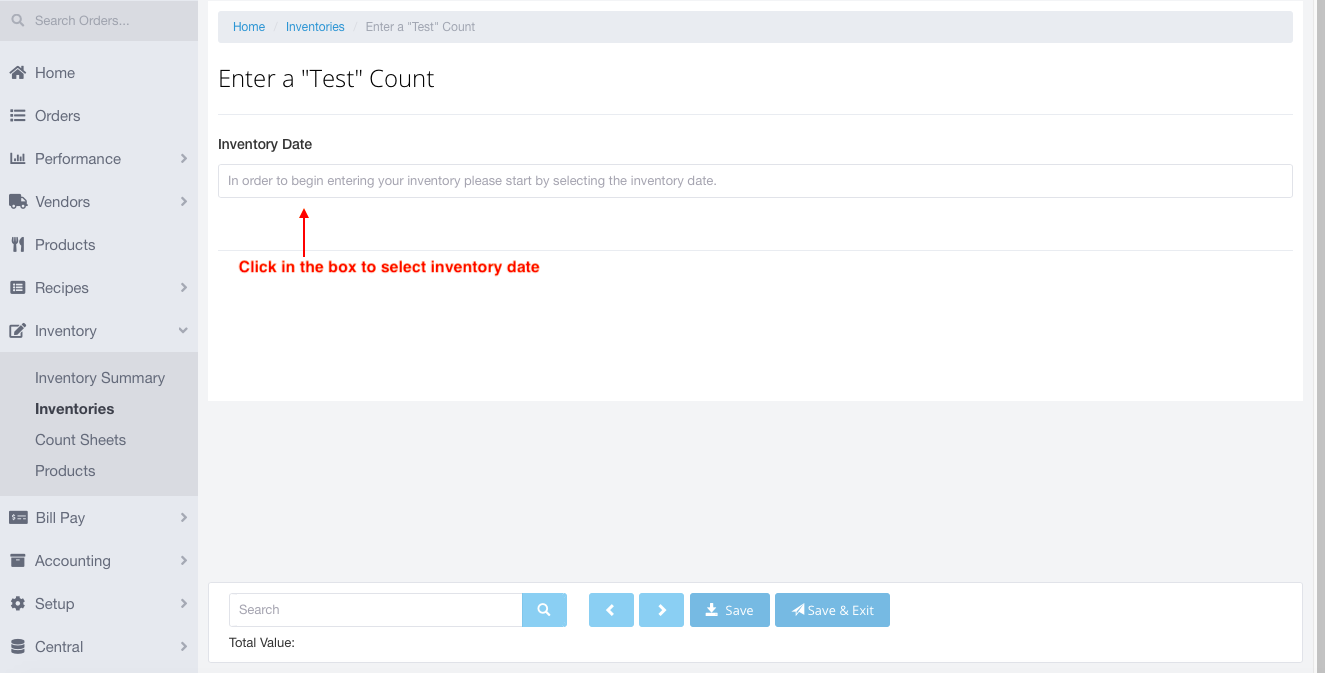The image size is (1325, 673).
Task: Go to previous item with left arrow button
Action: 611,610
